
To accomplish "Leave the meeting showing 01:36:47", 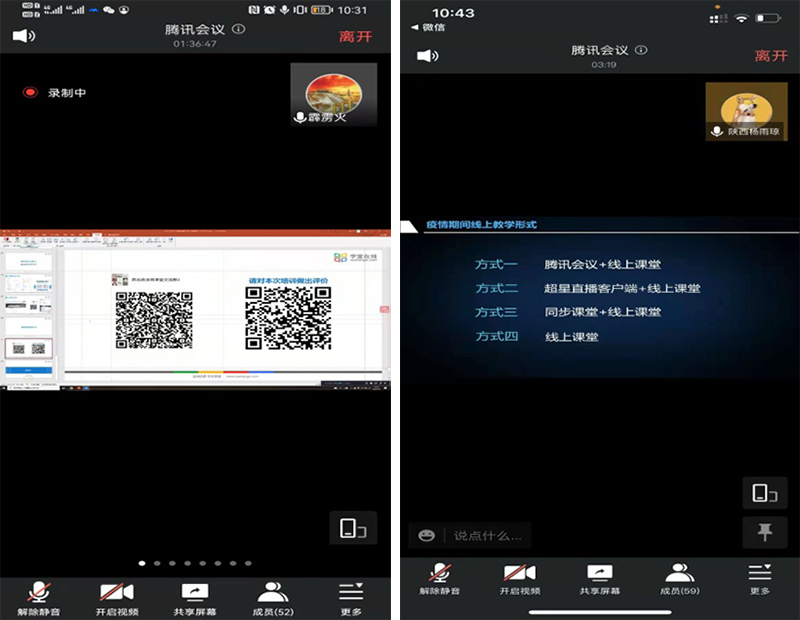I will click(357, 36).
